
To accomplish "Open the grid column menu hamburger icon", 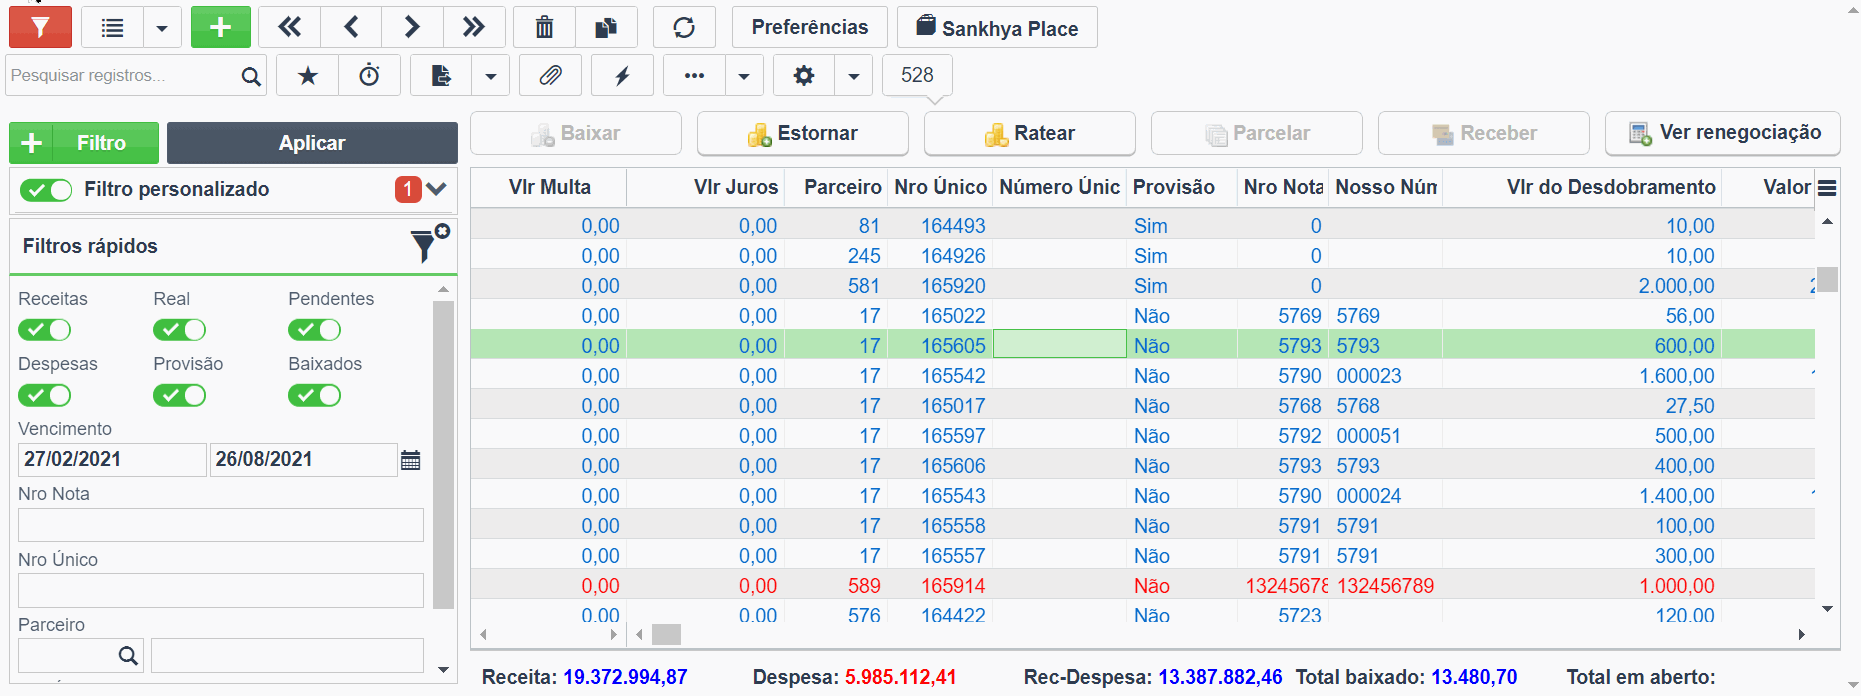I will pos(1827,187).
